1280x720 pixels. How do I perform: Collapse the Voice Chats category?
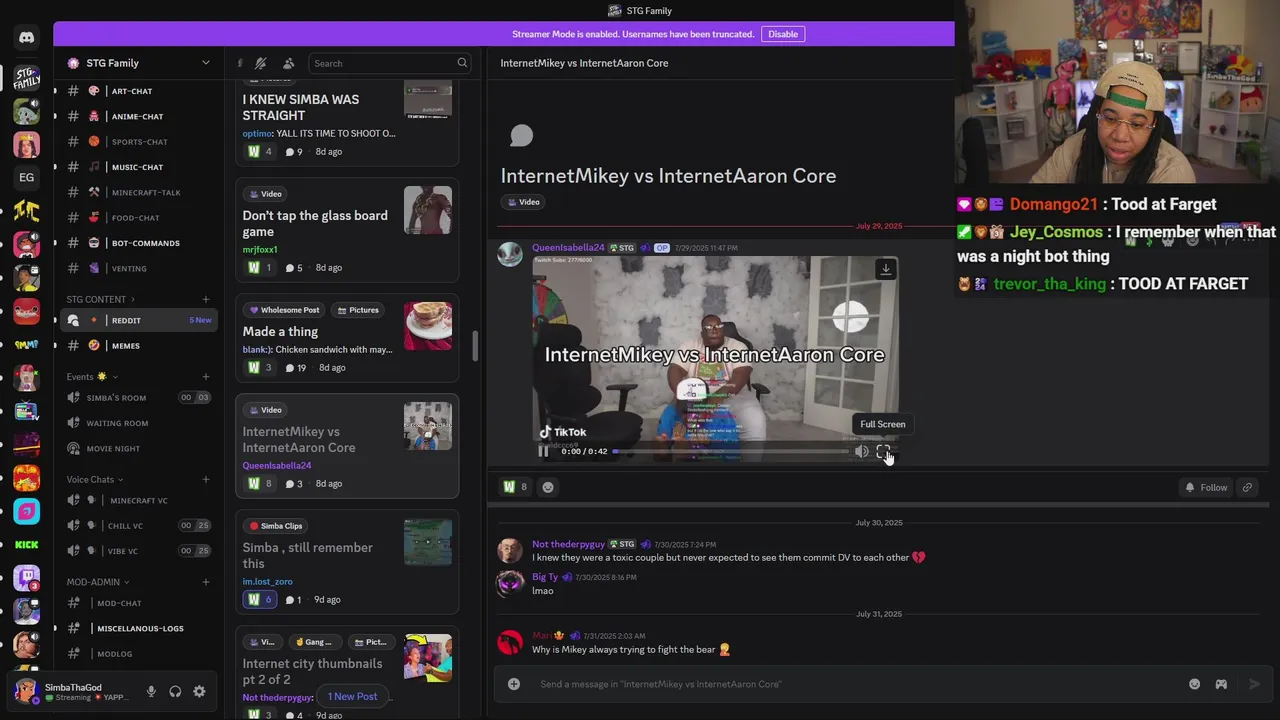[95, 479]
